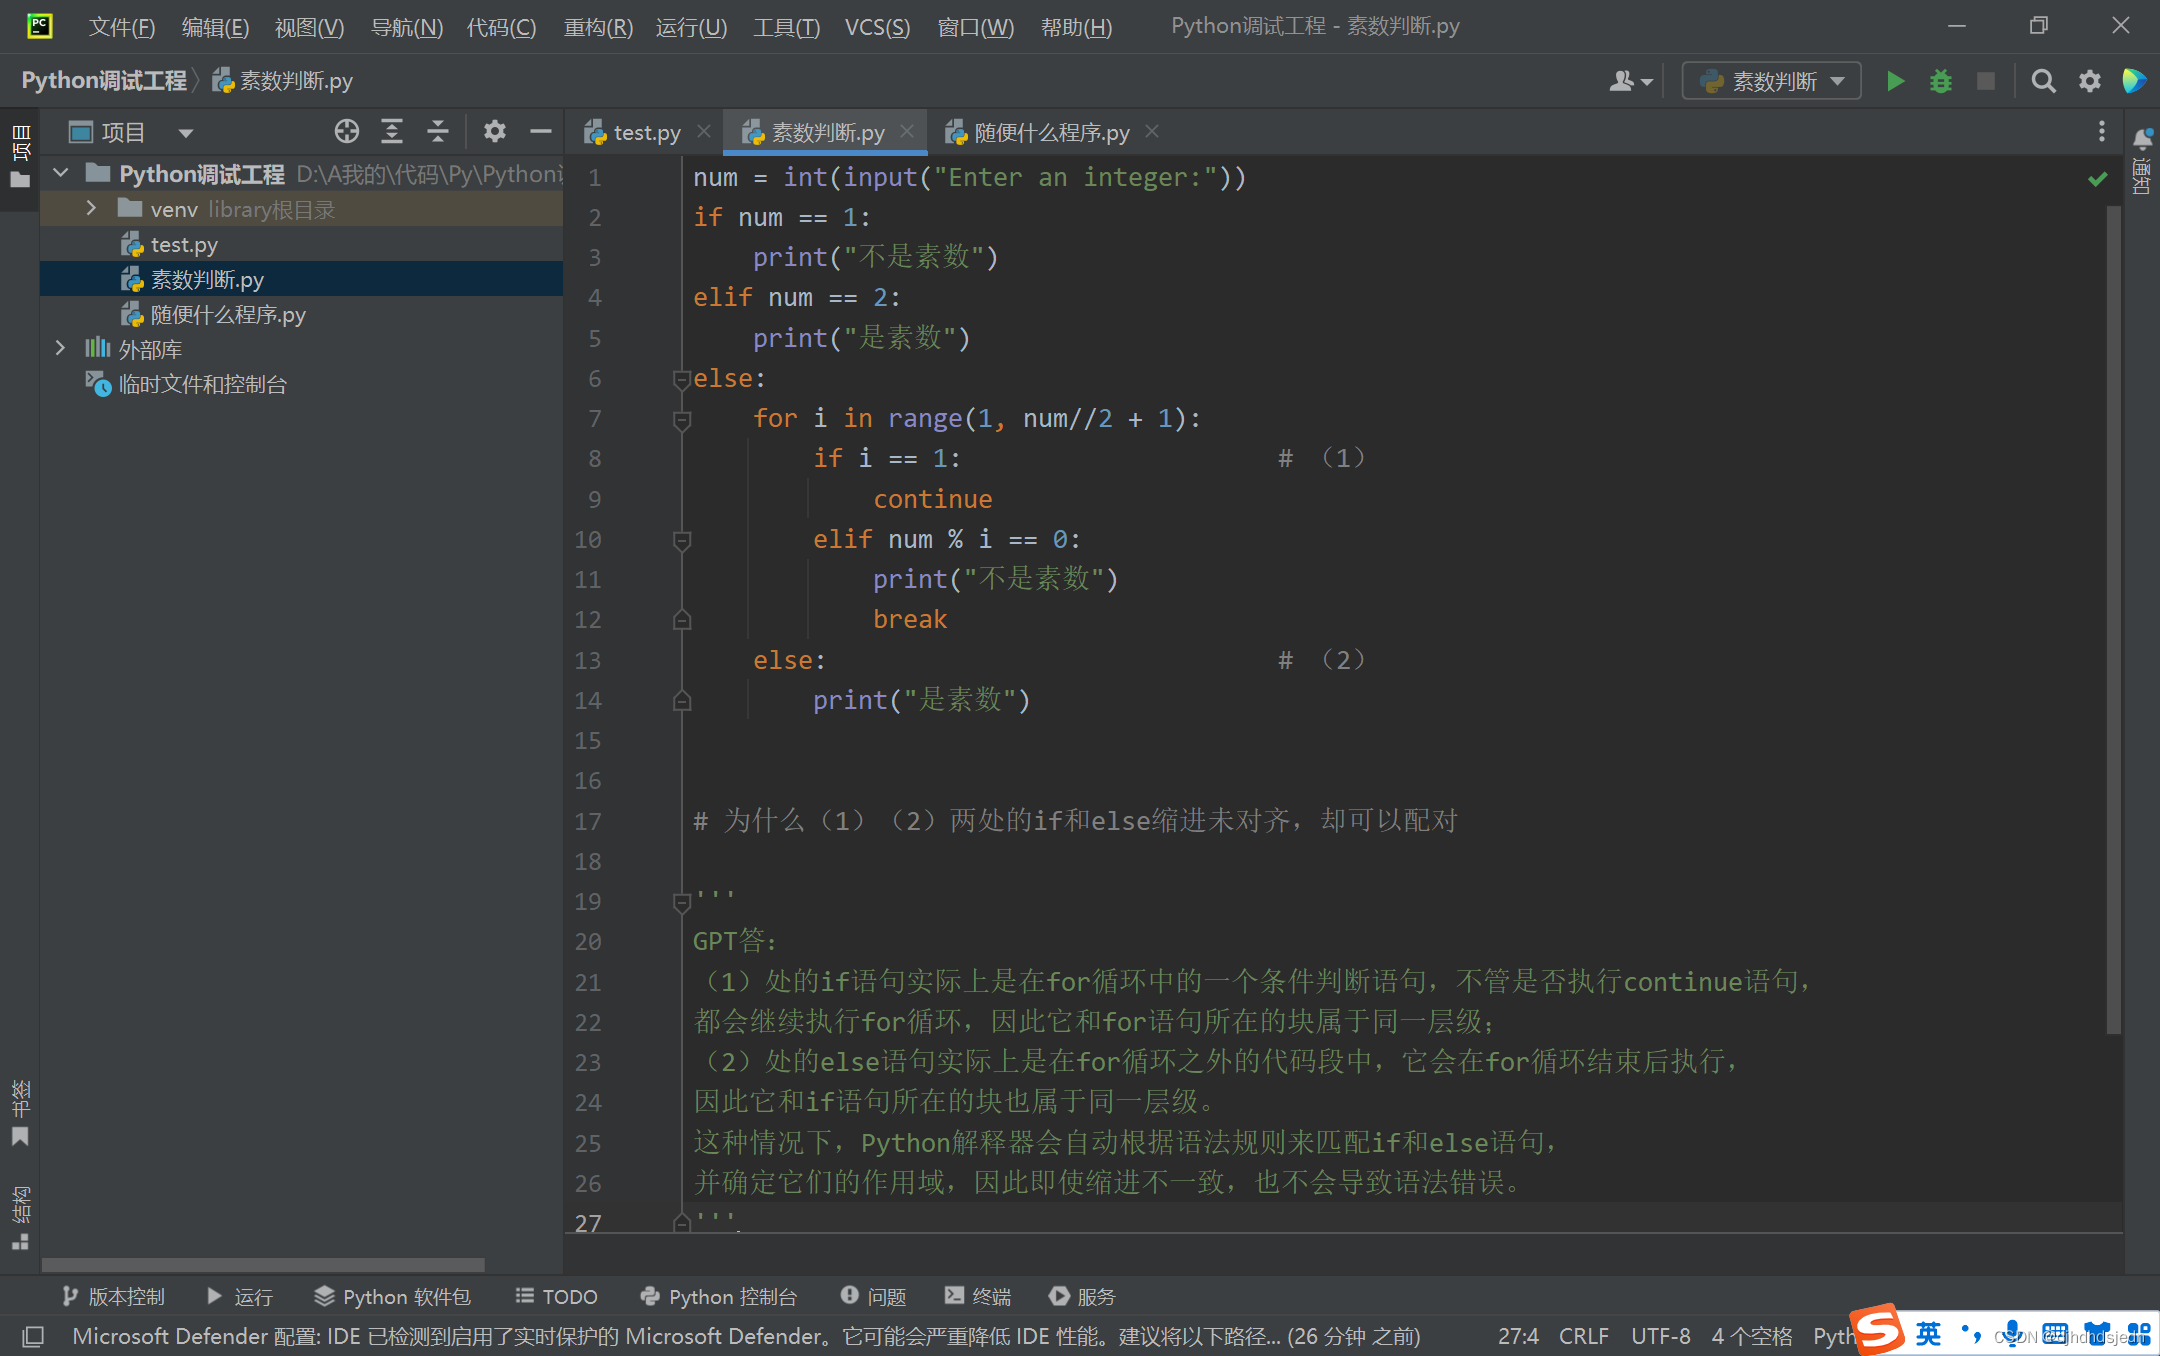Open editor tabs more options menu
The width and height of the screenshot is (2160, 1356).
tap(2101, 132)
